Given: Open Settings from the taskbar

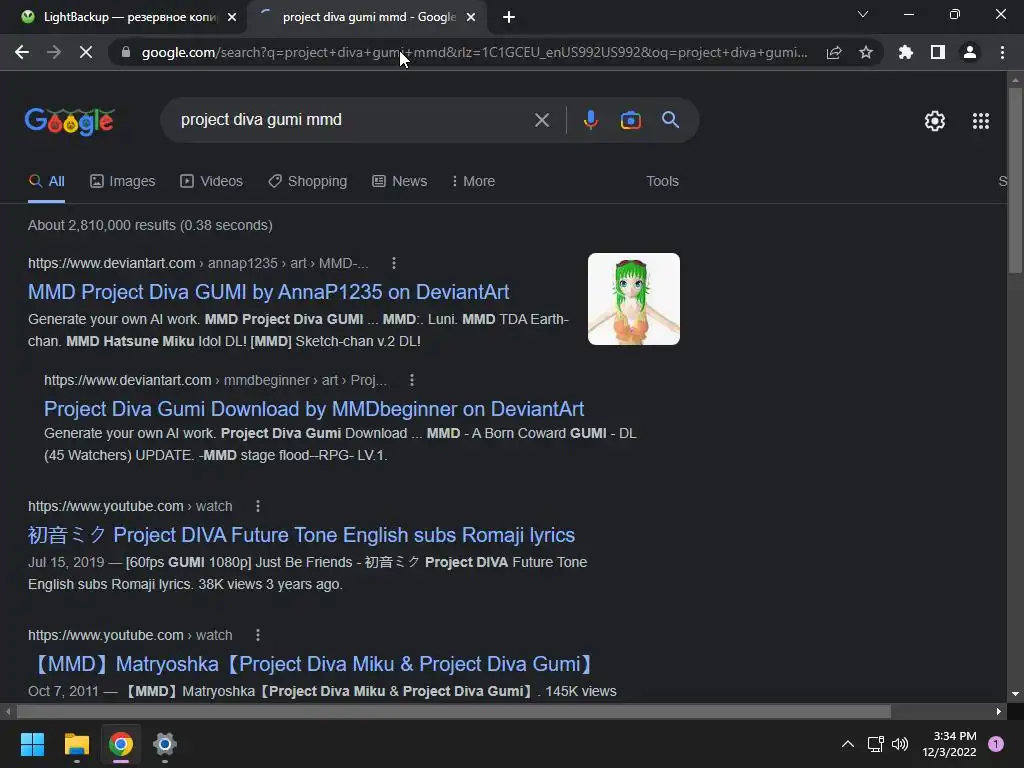Looking at the screenshot, I should [x=165, y=744].
